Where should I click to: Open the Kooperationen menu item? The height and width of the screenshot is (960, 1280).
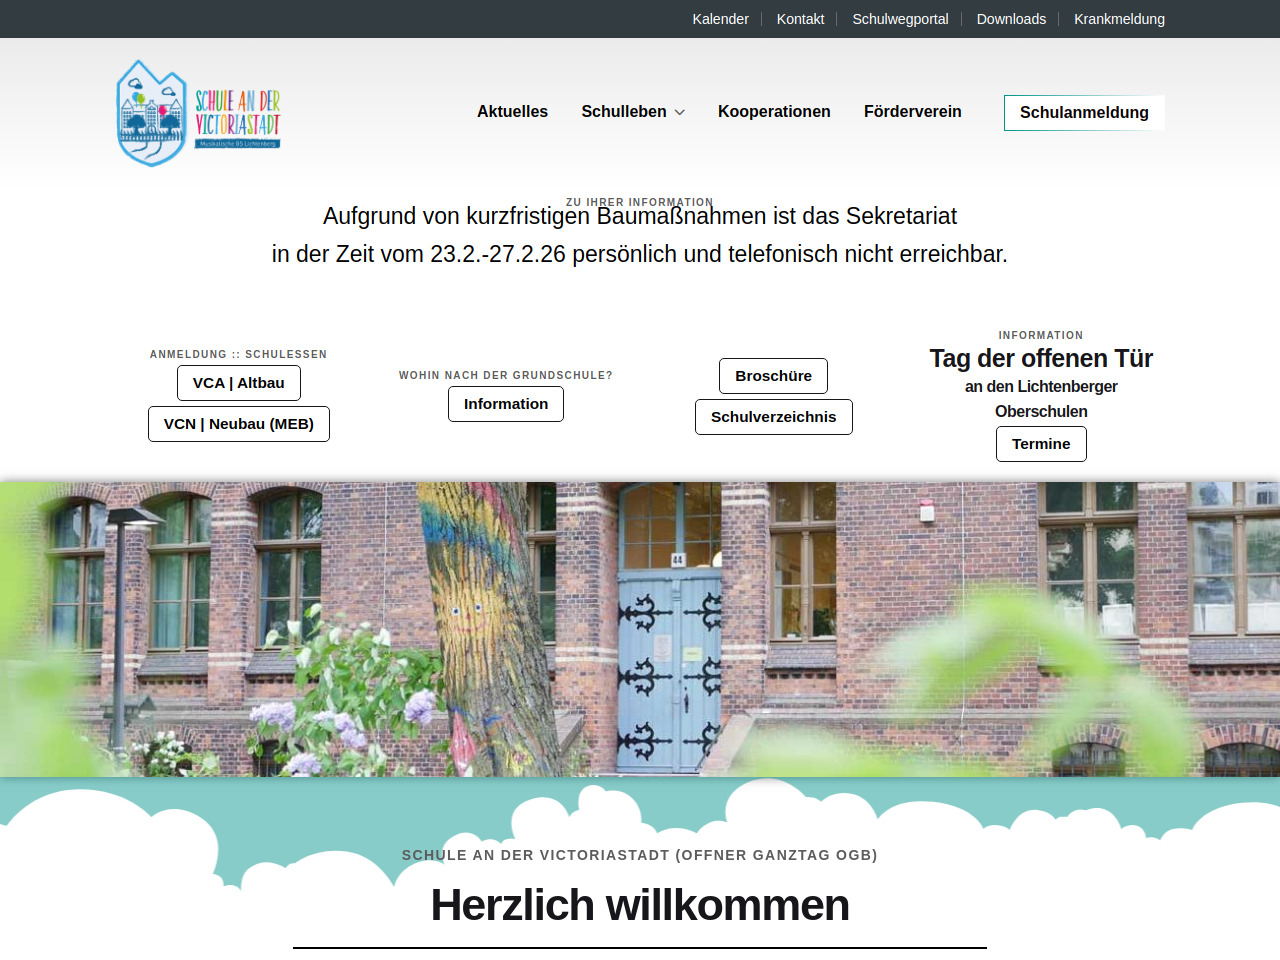point(774,112)
